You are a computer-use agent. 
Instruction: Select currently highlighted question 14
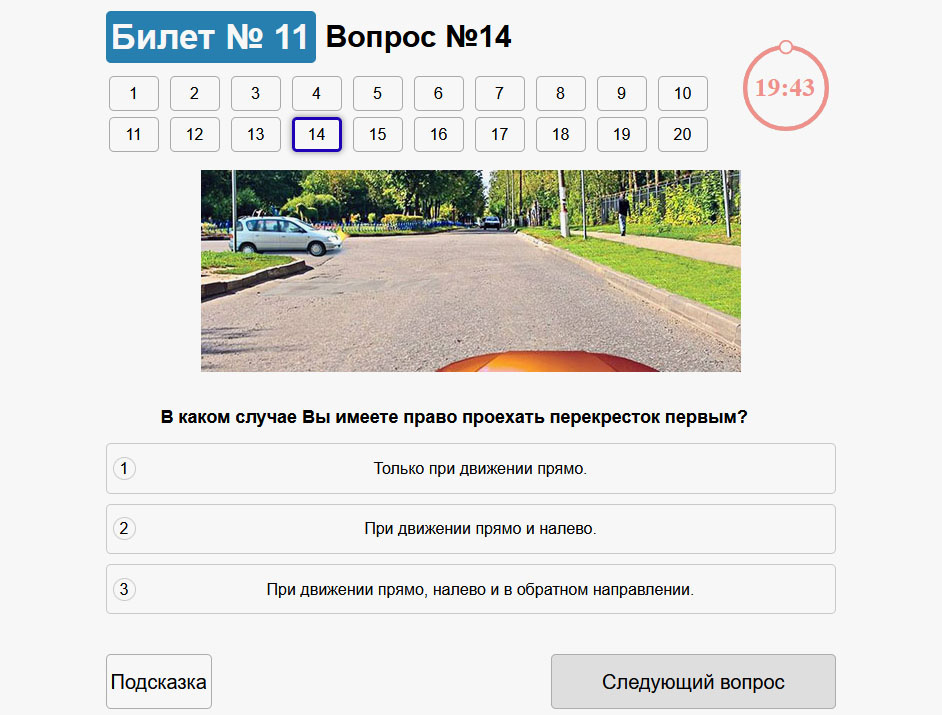click(316, 135)
